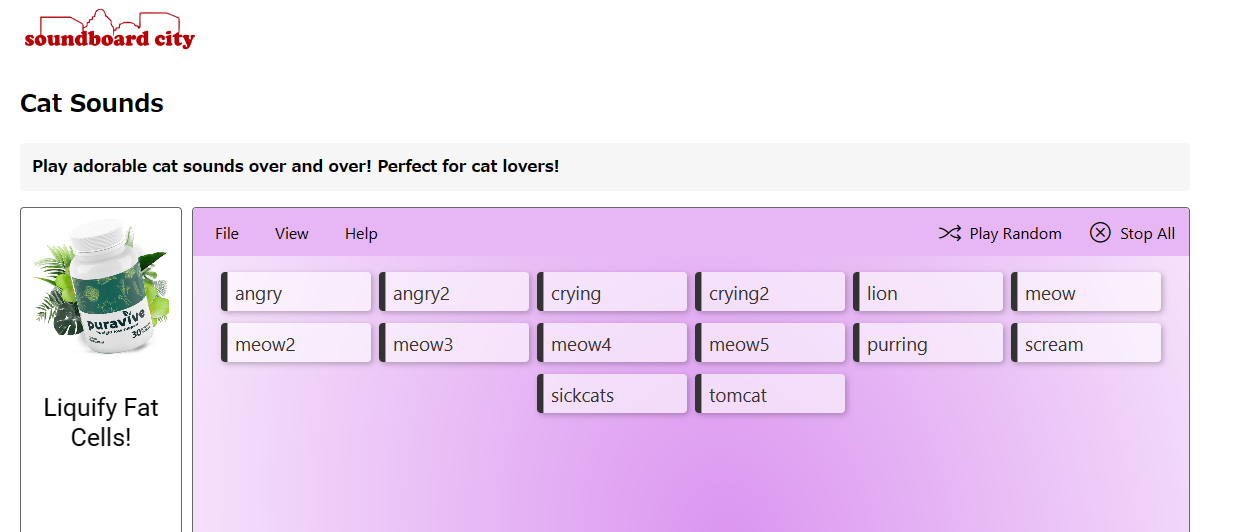Click the Play Random shuffle icon

click(x=949, y=233)
